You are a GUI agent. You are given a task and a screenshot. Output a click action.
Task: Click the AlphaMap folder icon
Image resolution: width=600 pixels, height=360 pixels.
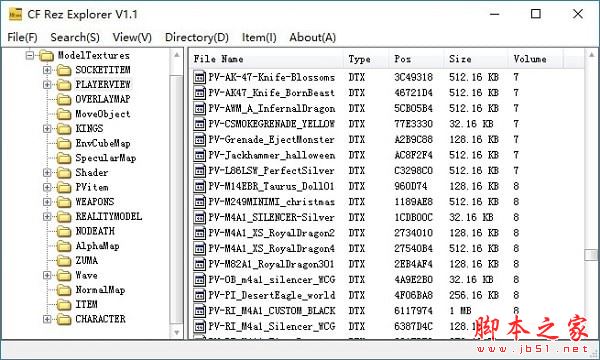[x=64, y=246]
